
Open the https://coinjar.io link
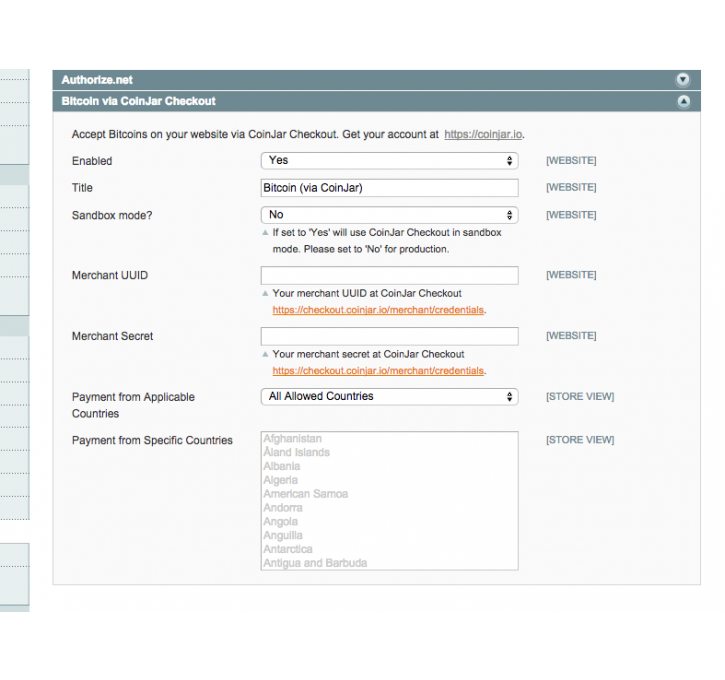pyautogui.click(x=483, y=135)
